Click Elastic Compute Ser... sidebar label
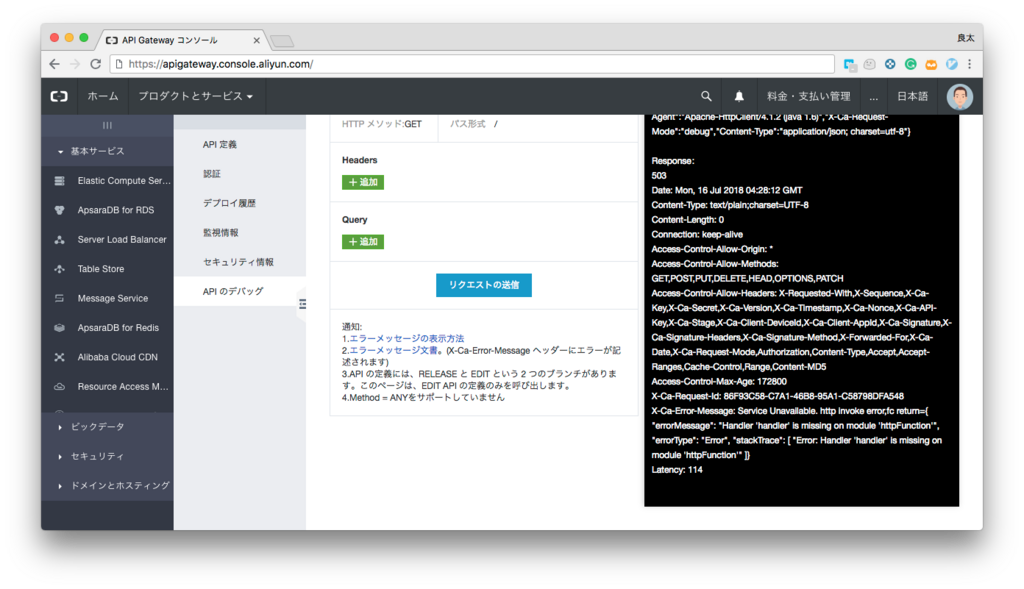Screen dimensions: 1024x589 124,181
